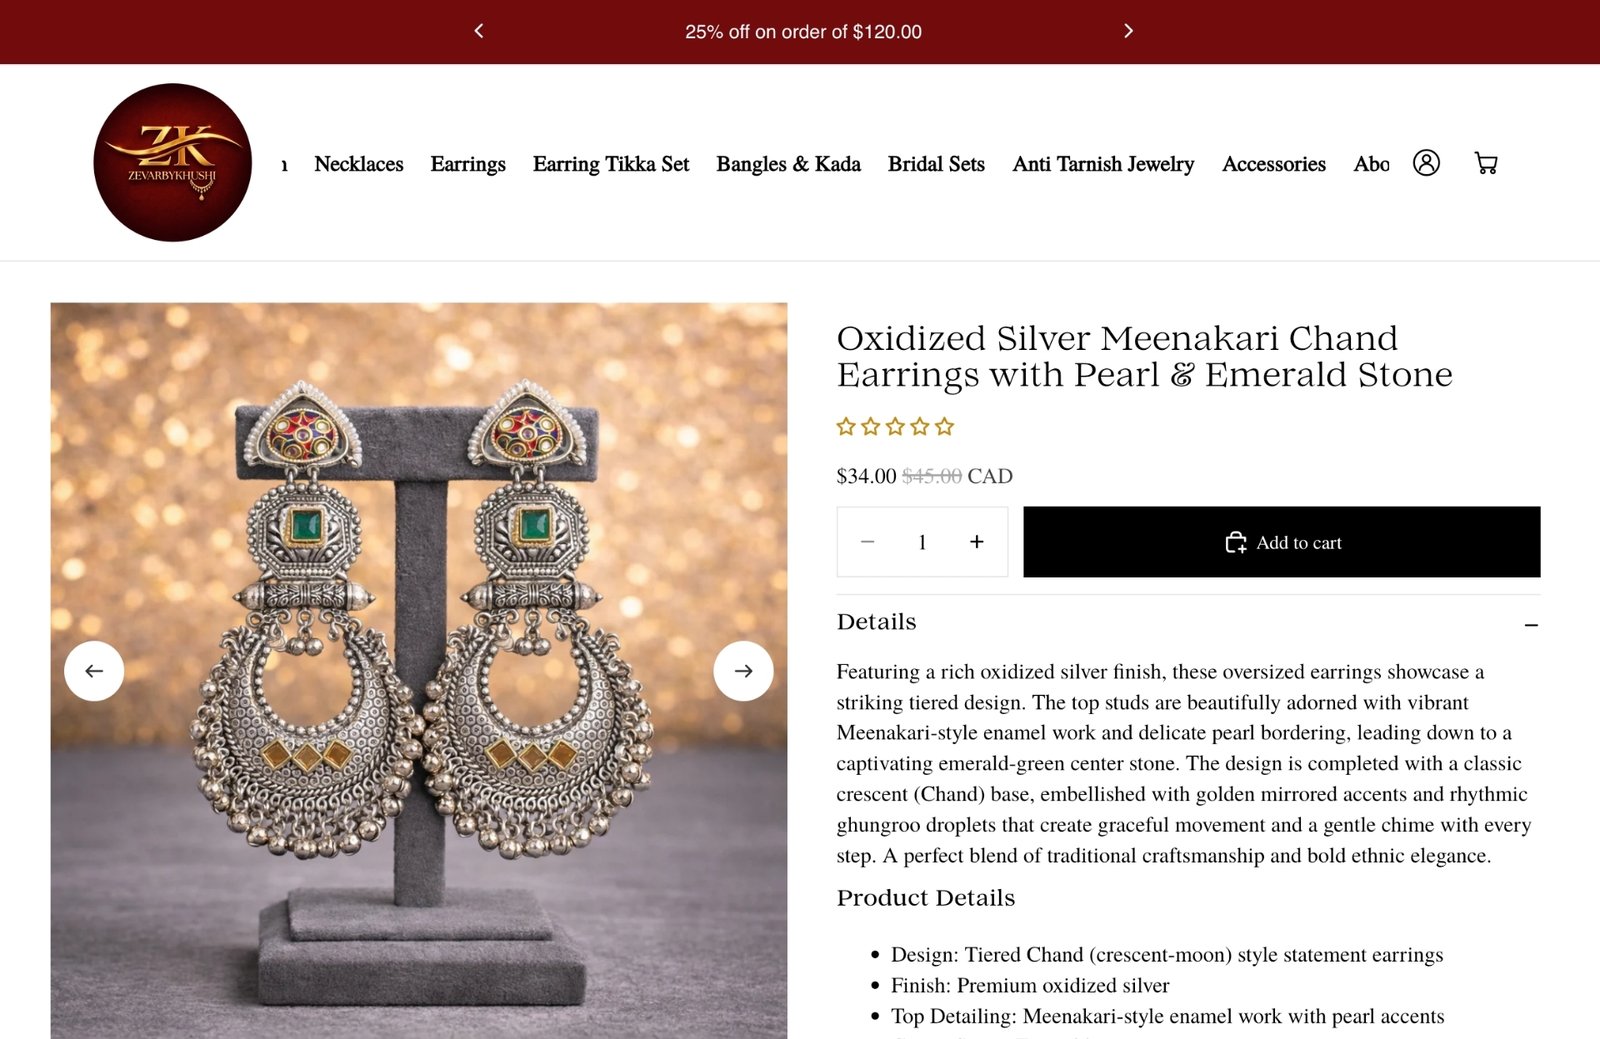Click the star rating icons
The width and height of the screenshot is (1600, 1039).
tap(895, 427)
